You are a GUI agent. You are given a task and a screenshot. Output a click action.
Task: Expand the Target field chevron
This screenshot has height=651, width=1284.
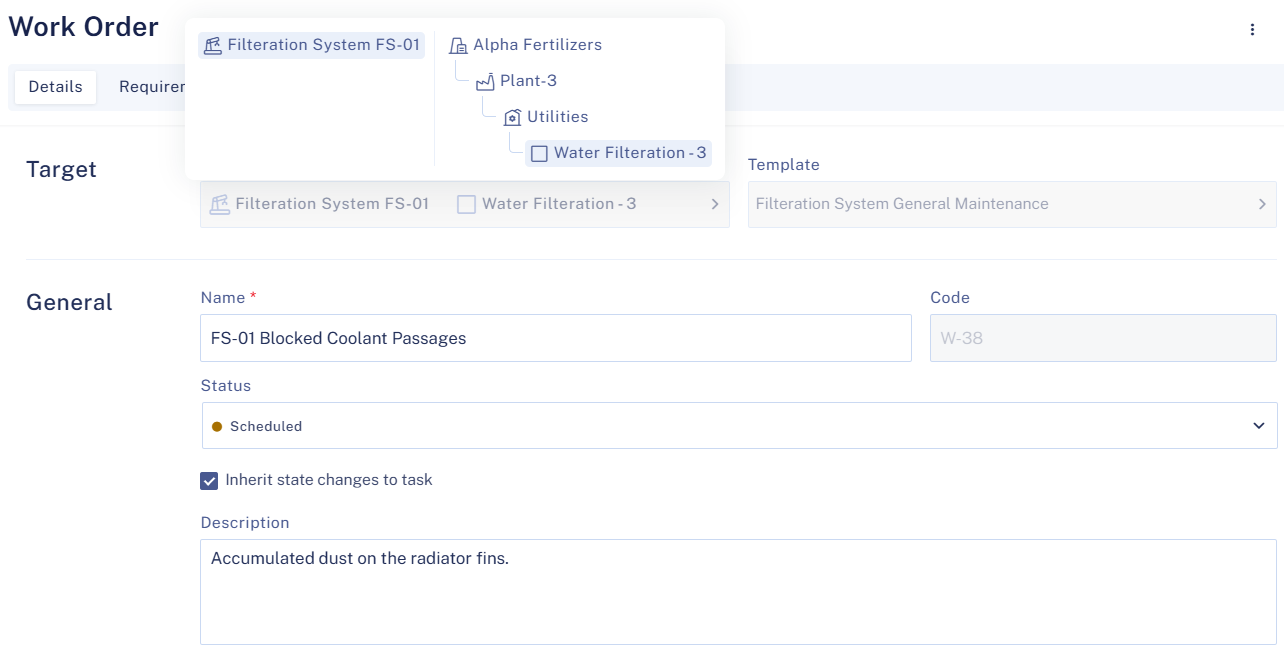(x=715, y=204)
